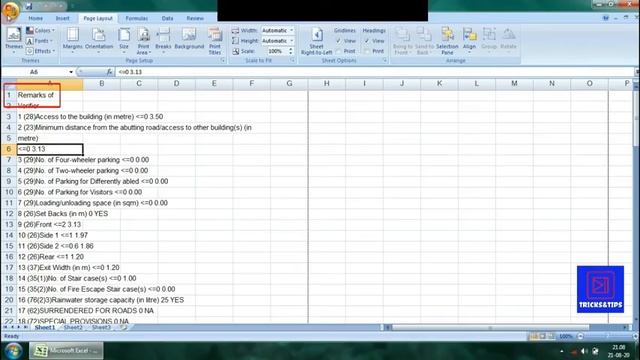640x360 pixels.
Task: Switch to Sheet1 tab
Action: (44, 327)
